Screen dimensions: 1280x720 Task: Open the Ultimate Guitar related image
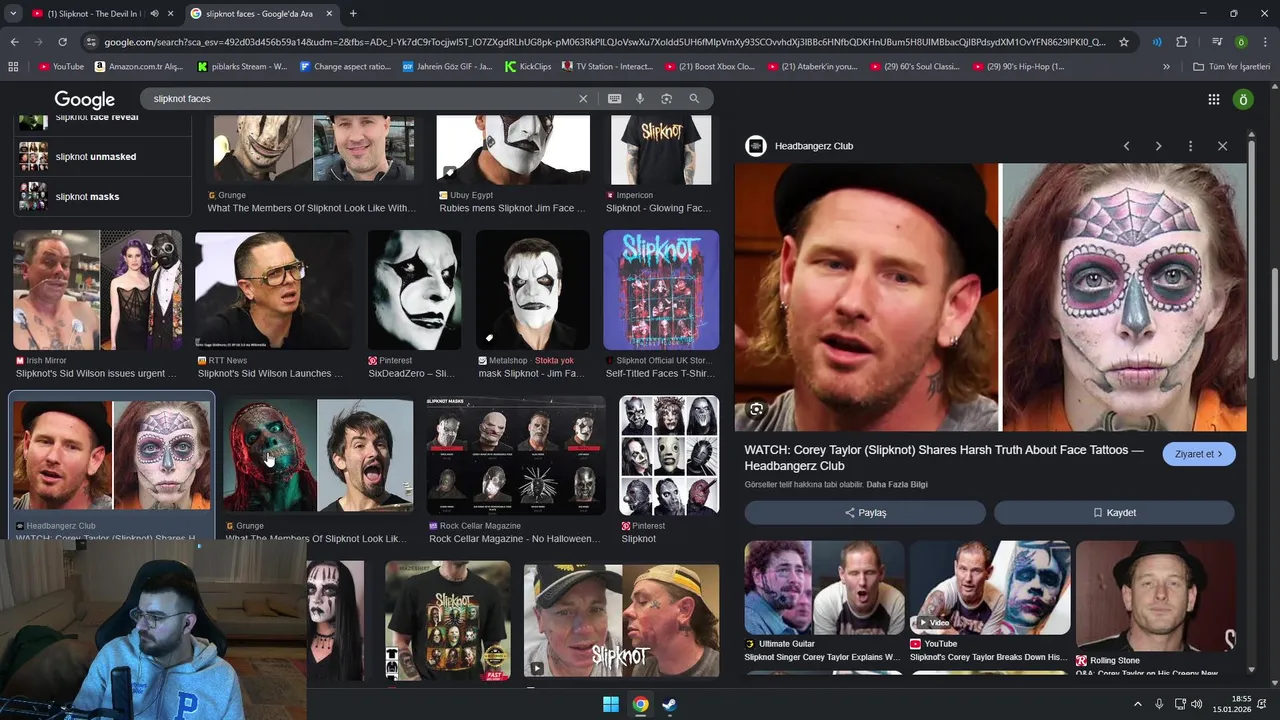click(x=824, y=588)
